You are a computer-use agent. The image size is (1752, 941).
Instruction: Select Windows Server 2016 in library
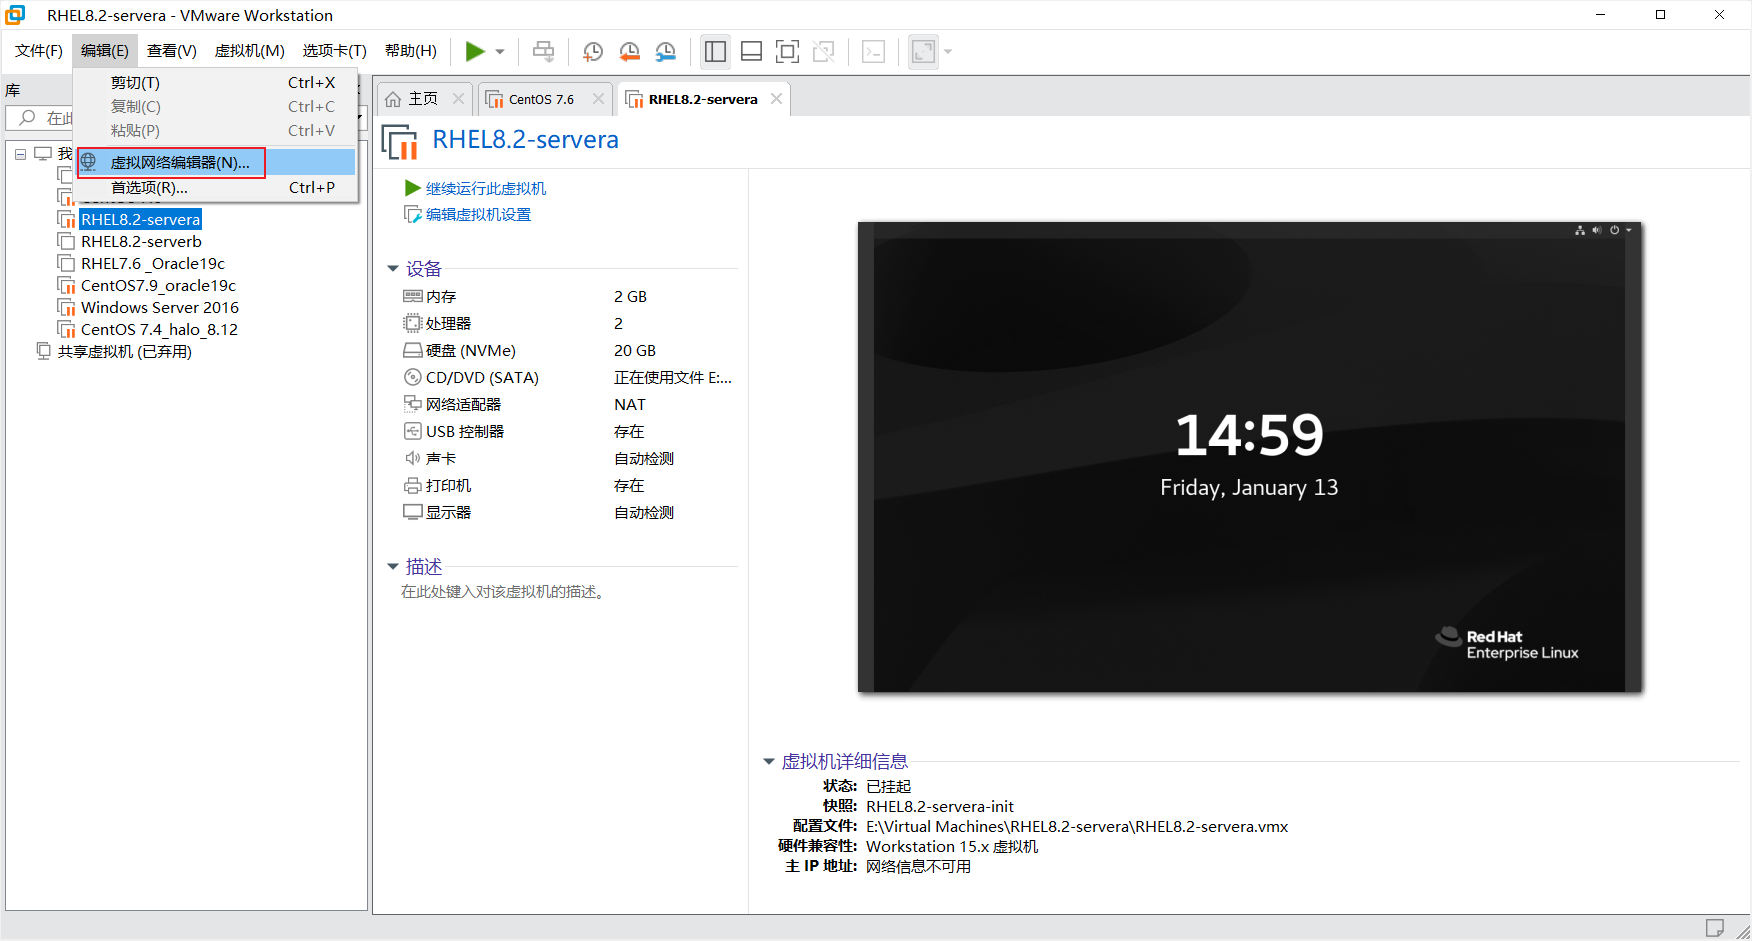tap(160, 307)
